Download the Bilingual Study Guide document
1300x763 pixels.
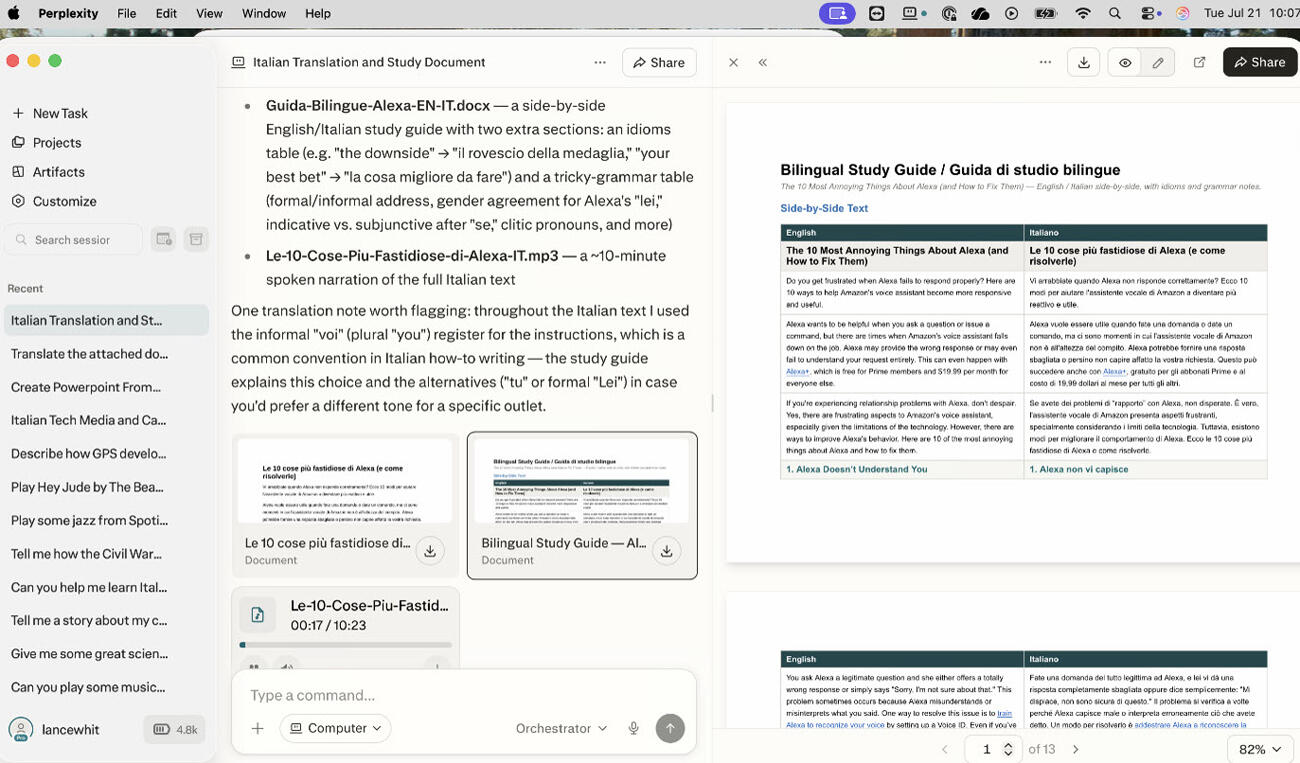pyautogui.click(x=666, y=551)
